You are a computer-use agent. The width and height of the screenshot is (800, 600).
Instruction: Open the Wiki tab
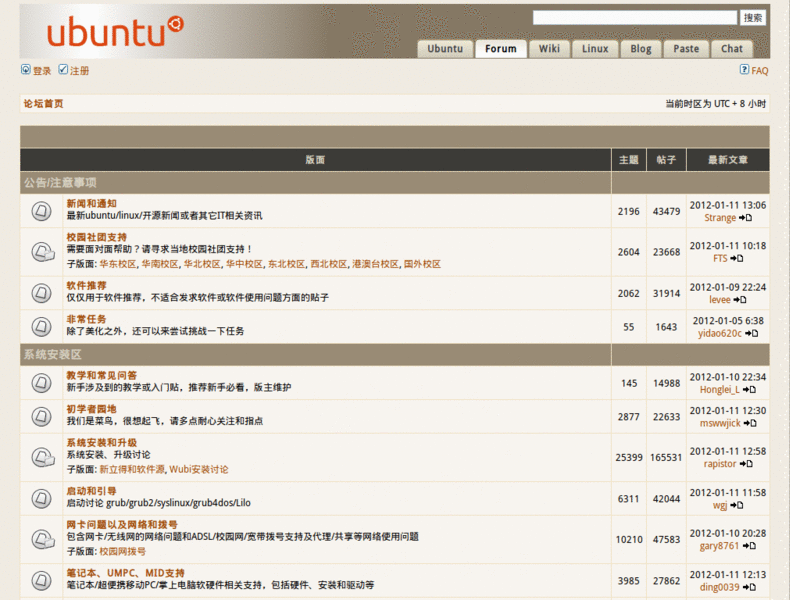pyautogui.click(x=549, y=49)
